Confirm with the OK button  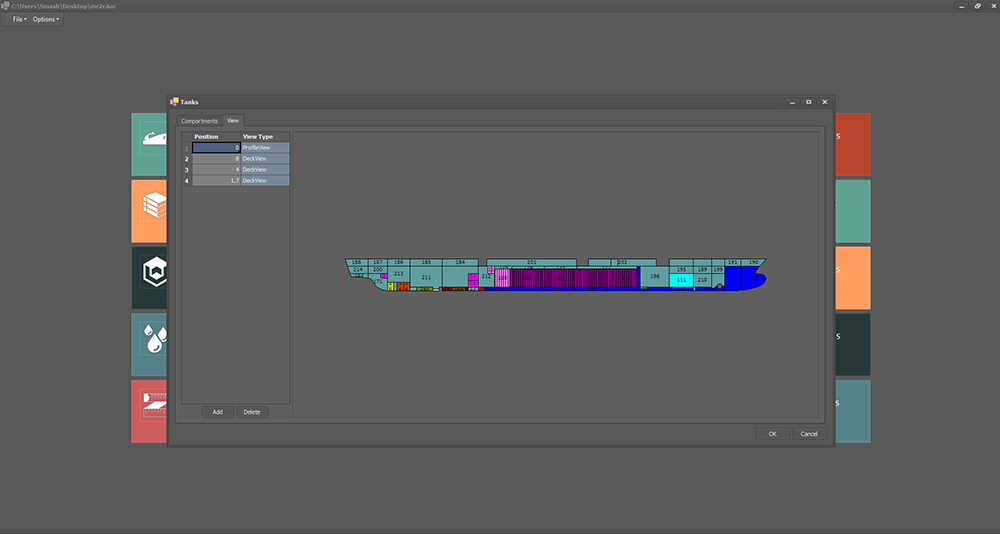[x=772, y=433]
